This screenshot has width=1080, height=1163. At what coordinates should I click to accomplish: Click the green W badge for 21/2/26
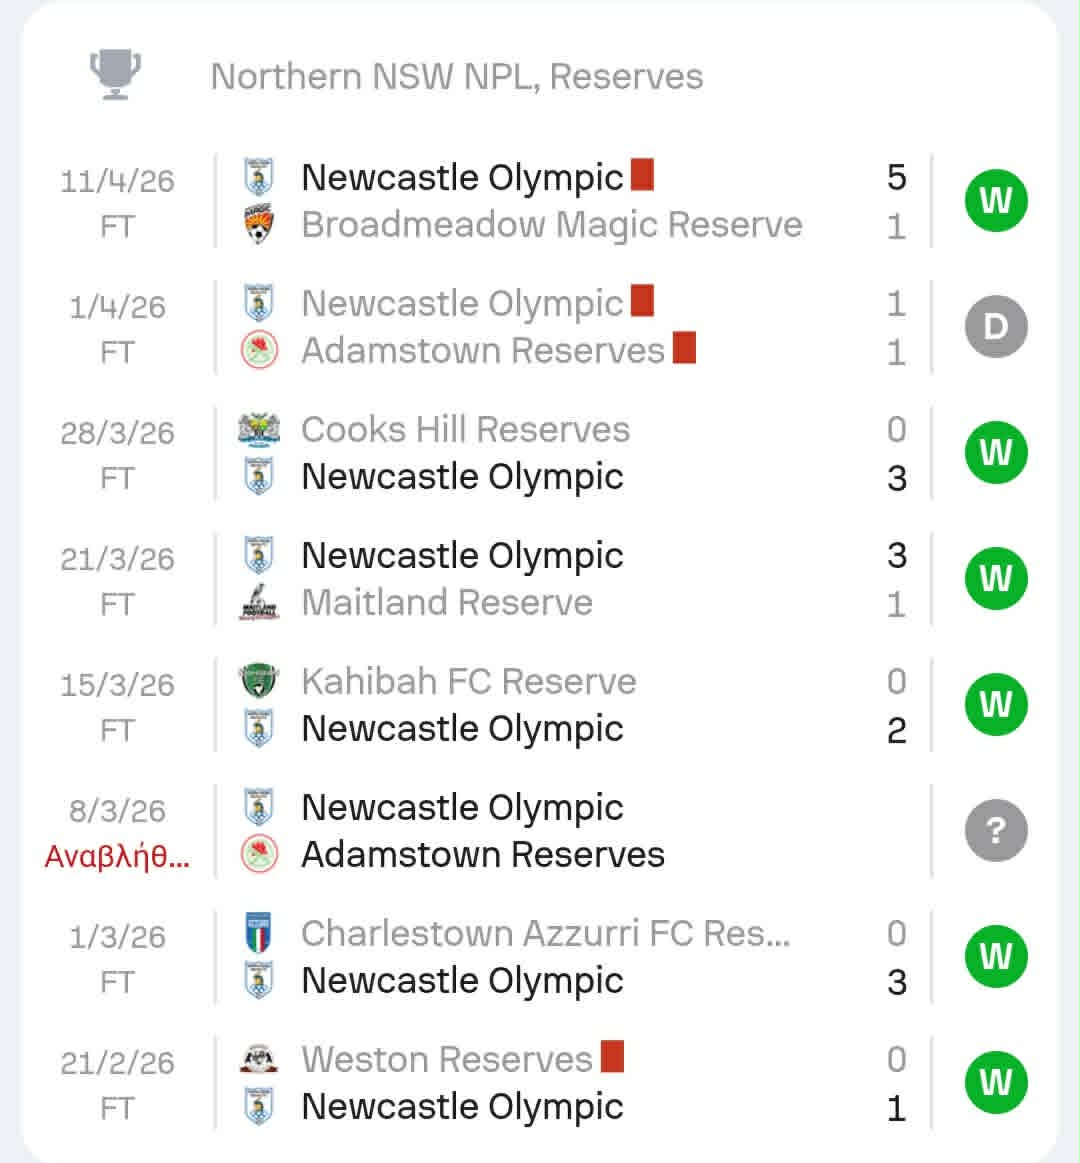pyautogui.click(x=995, y=1083)
